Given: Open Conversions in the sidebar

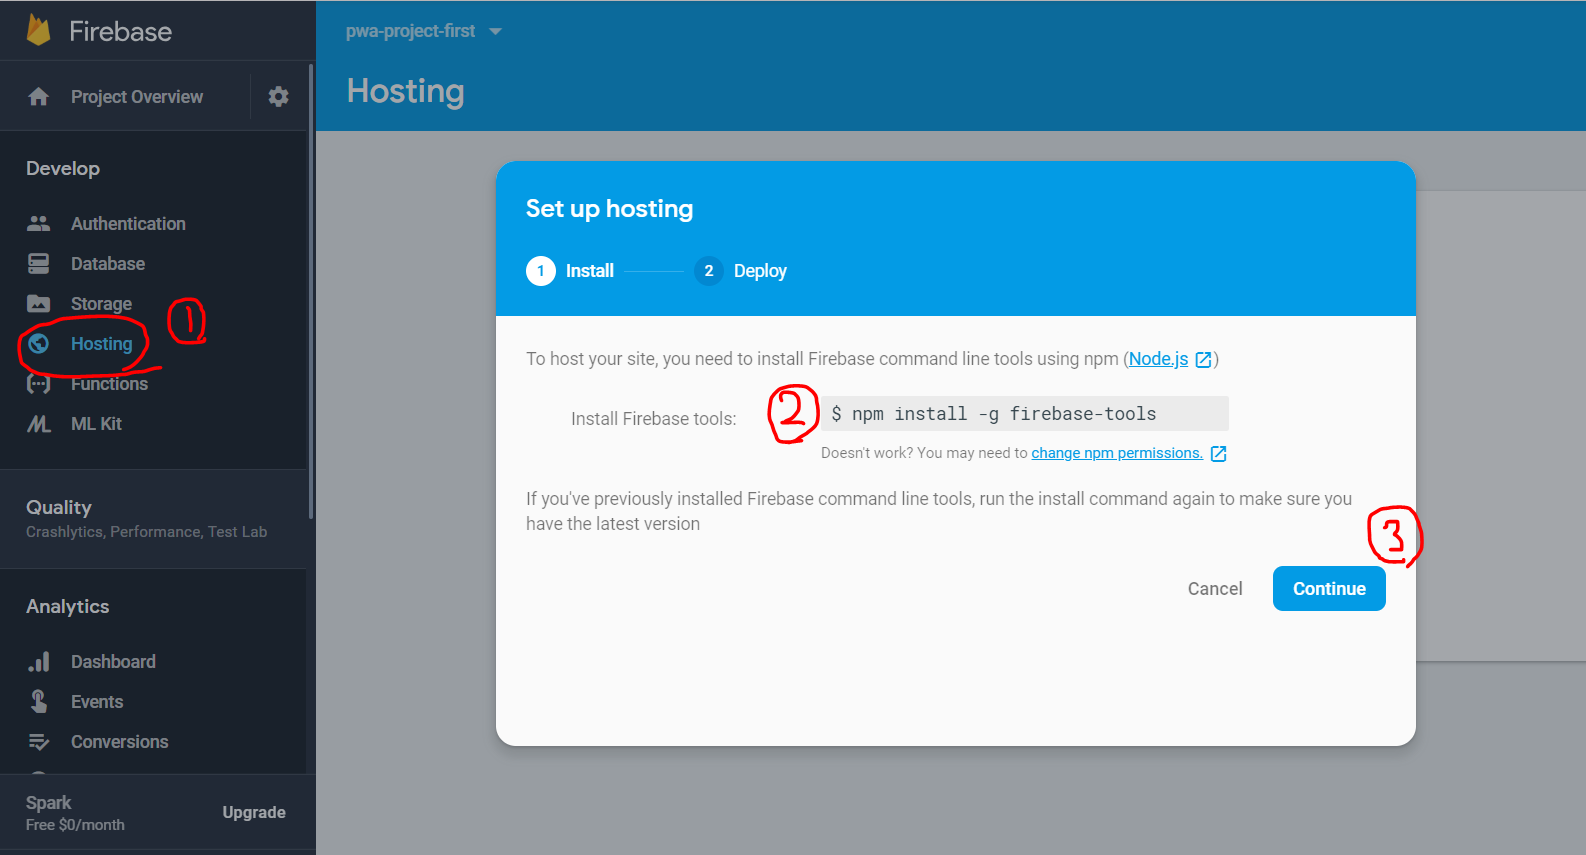Looking at the screenshot, I should click(x=119, y=742).
